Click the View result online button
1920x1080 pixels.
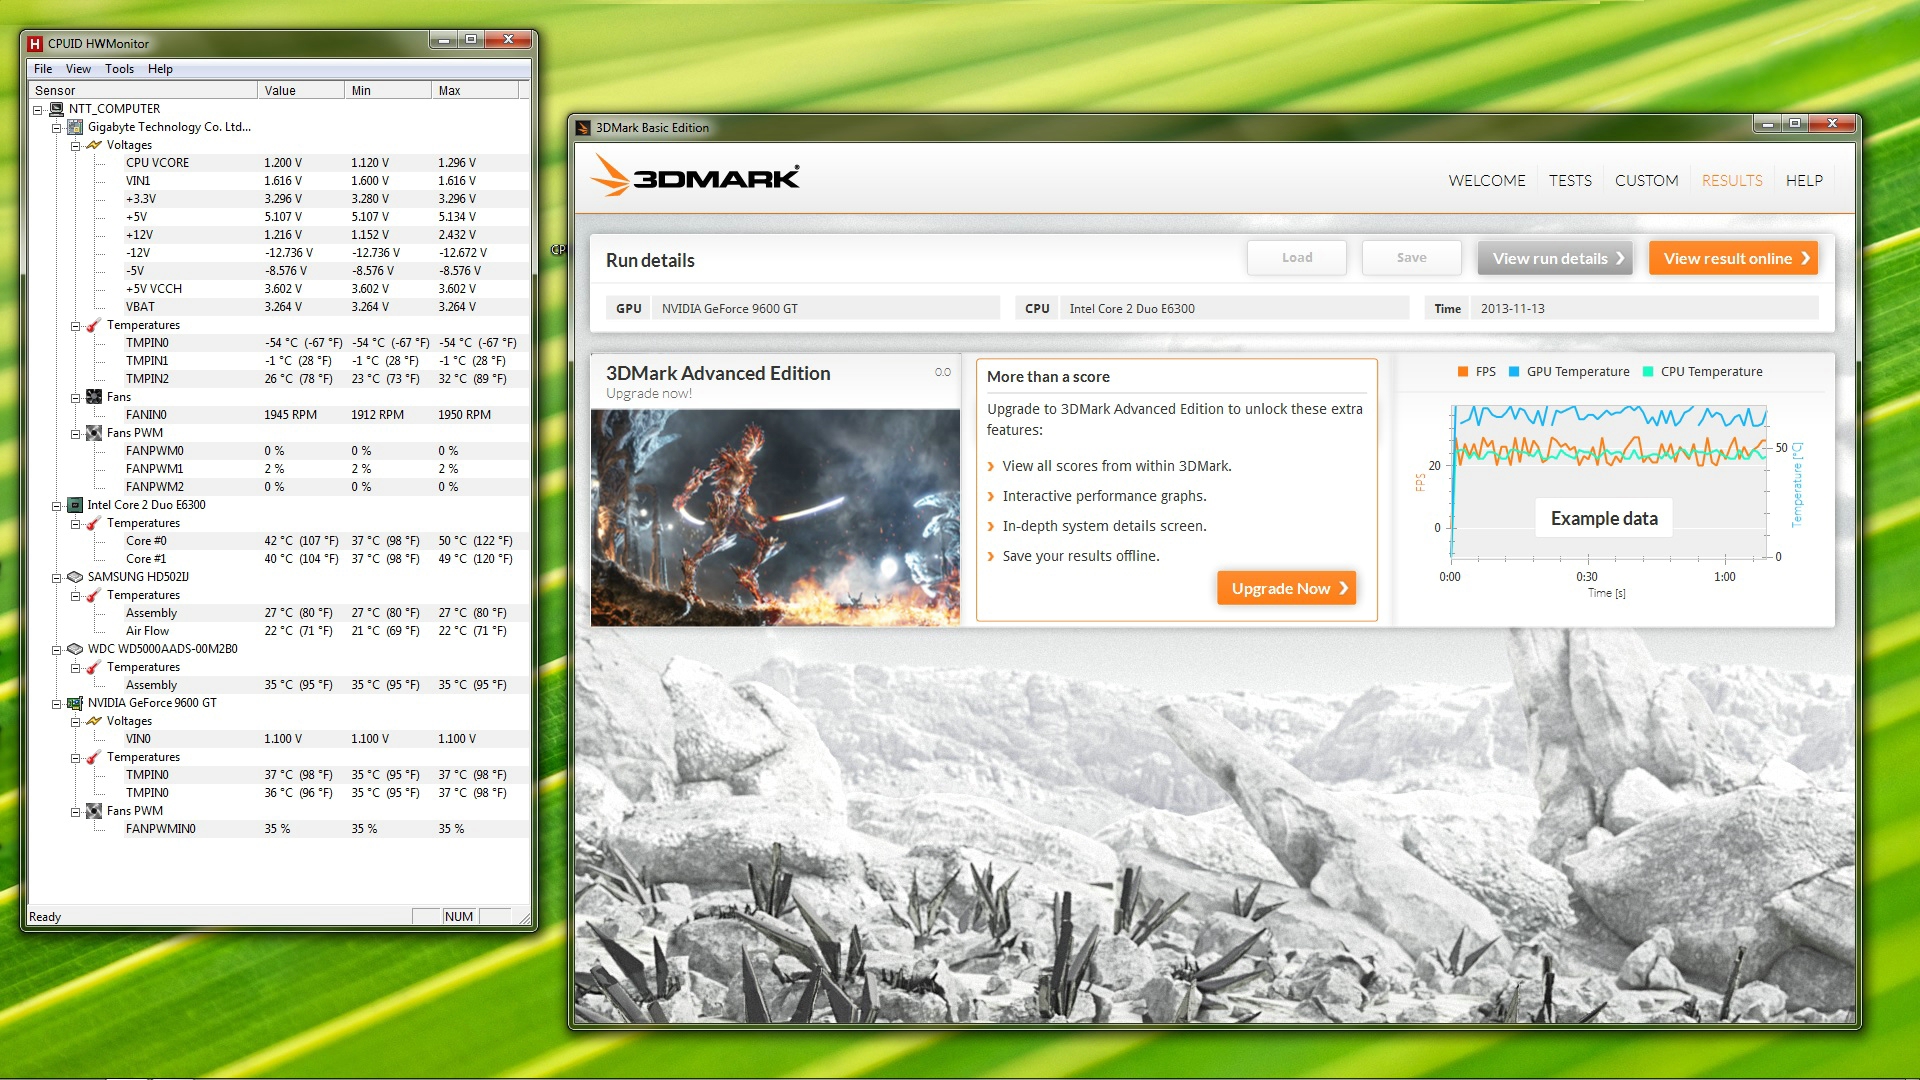(1733, 258)
